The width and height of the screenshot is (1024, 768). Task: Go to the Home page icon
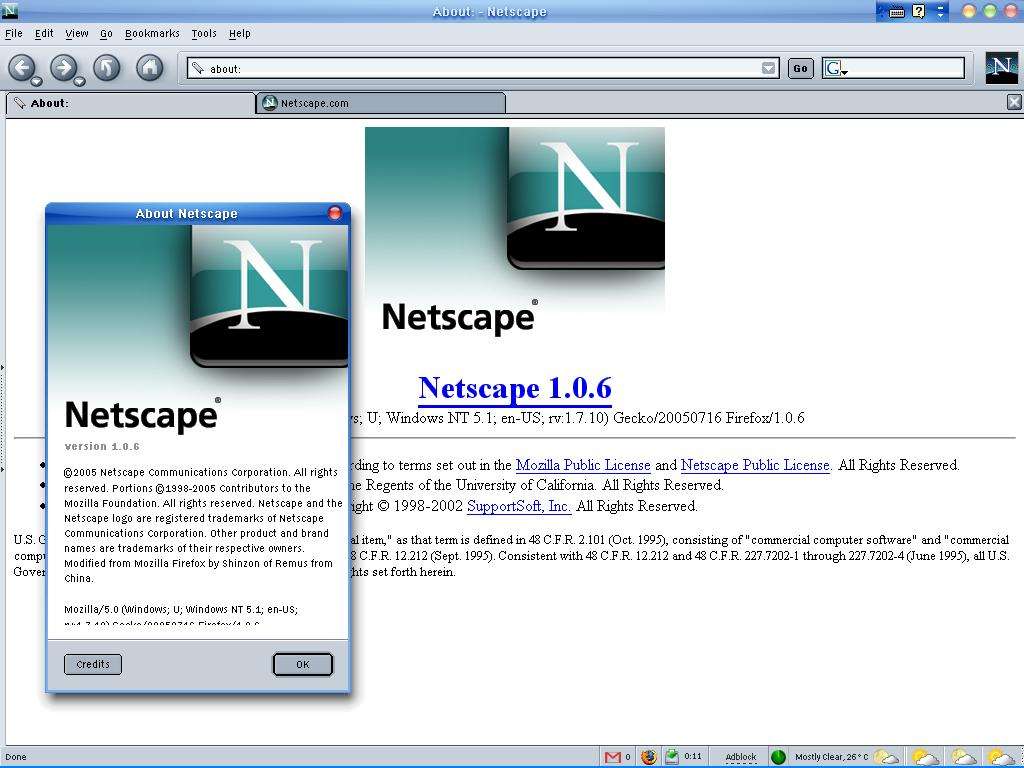coord(149,67)
